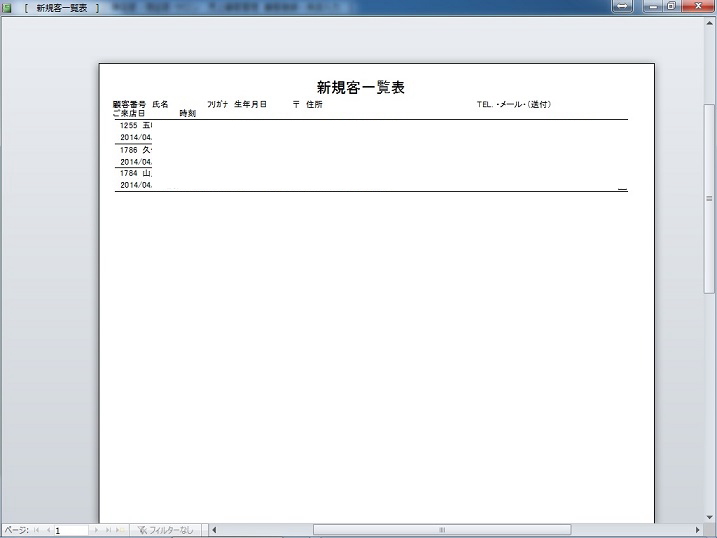
Task: Minimize the 新規客一覧表 window
Action: point(653,6)
